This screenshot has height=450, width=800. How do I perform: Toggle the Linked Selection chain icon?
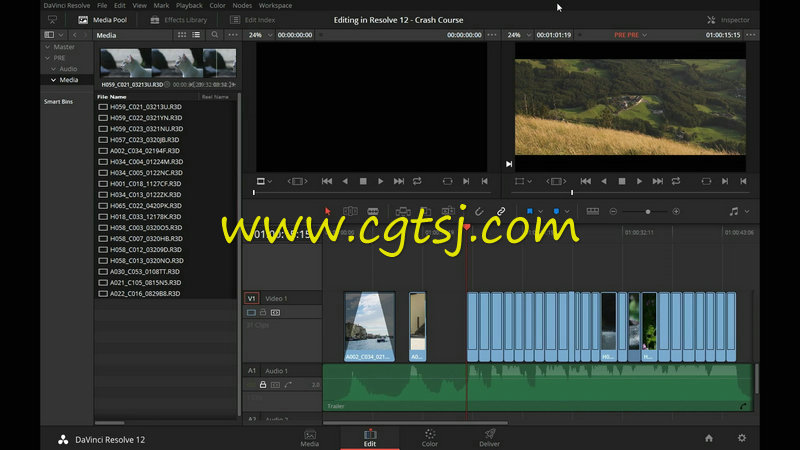501,211
